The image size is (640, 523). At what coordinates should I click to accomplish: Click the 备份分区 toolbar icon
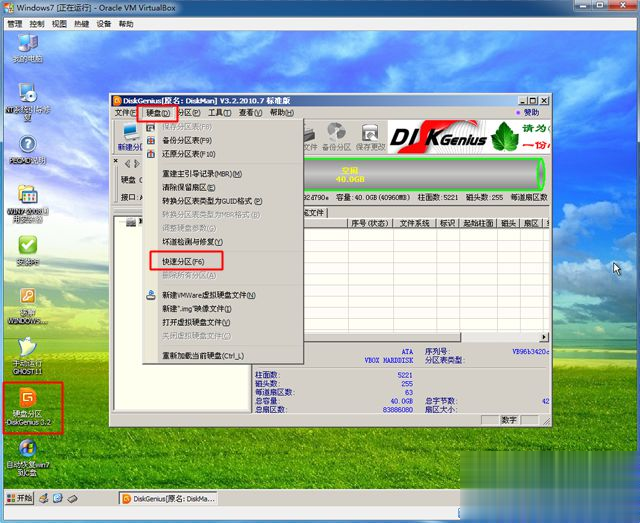point(336,136)
